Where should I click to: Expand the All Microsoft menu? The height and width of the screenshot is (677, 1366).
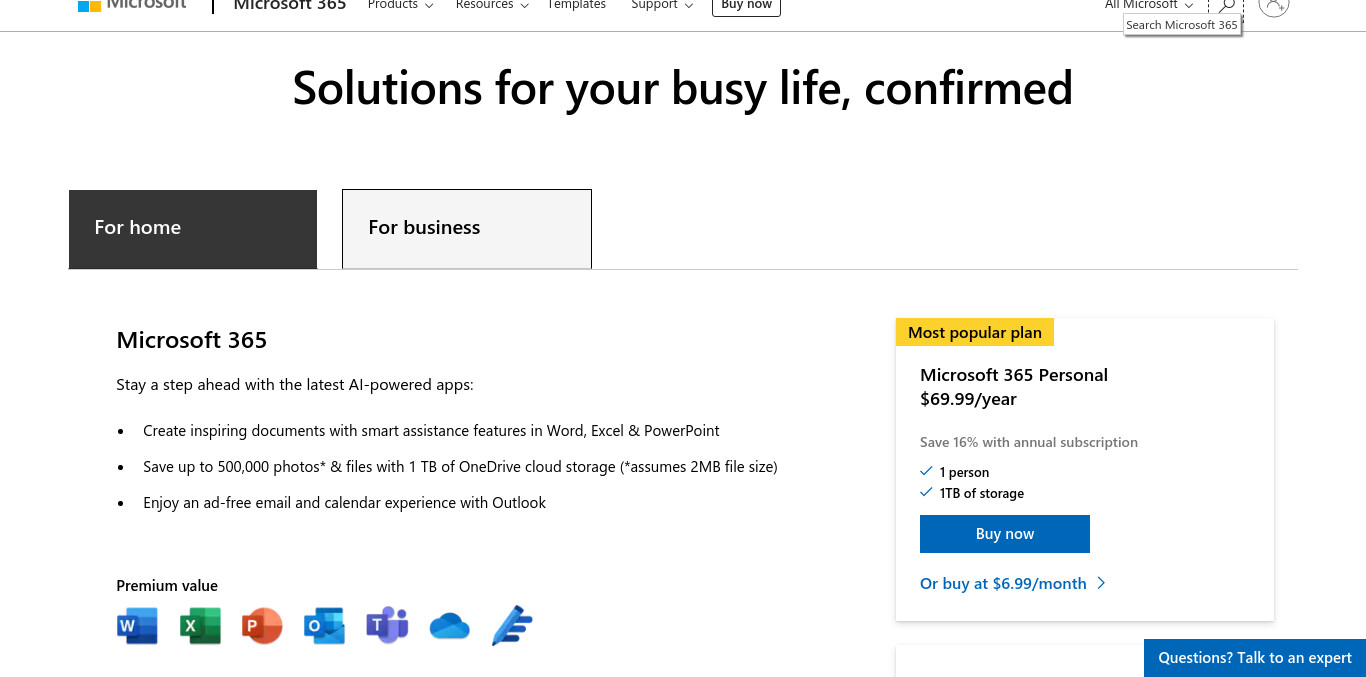(x=1149, y=5)
